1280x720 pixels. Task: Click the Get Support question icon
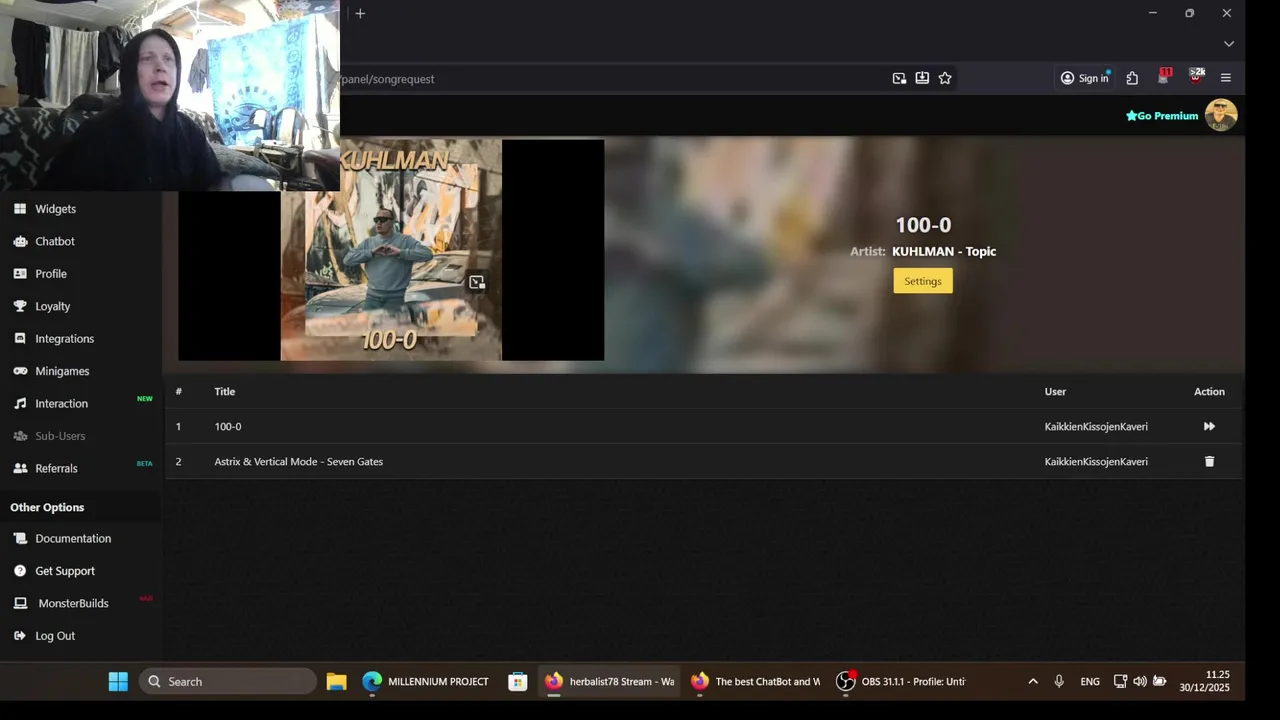[x=20, y=571]
